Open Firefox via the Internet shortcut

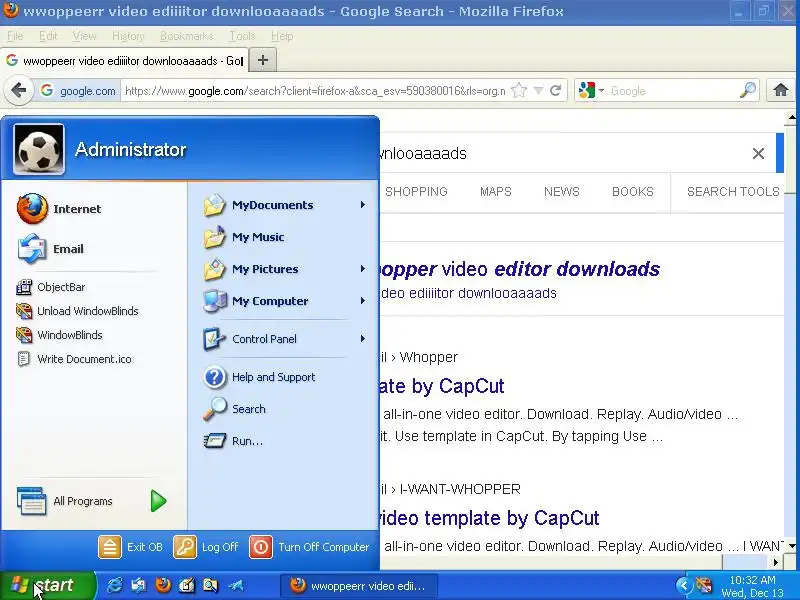59,209
